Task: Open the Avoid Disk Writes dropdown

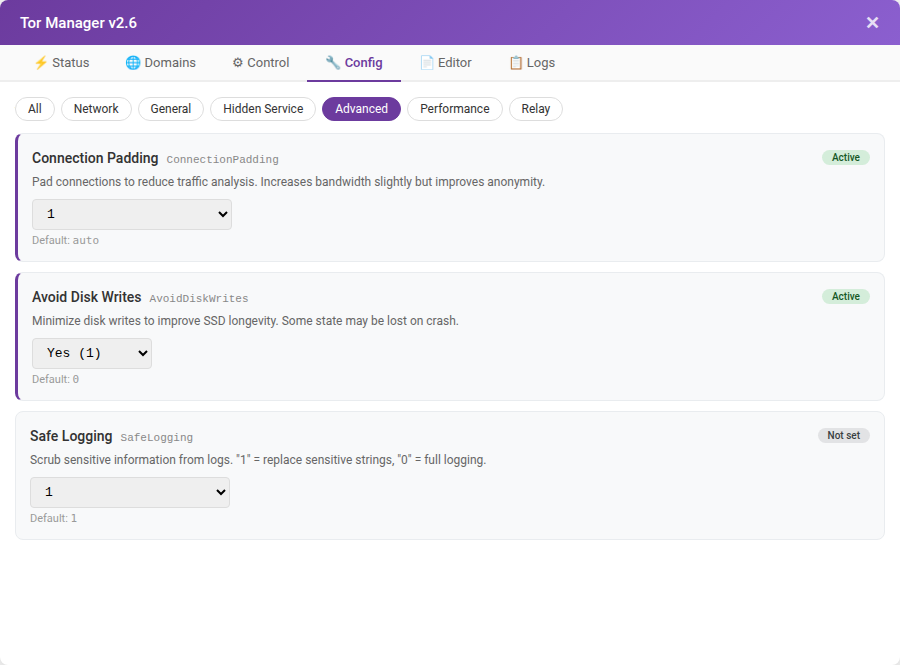Action: coord(92,353)
